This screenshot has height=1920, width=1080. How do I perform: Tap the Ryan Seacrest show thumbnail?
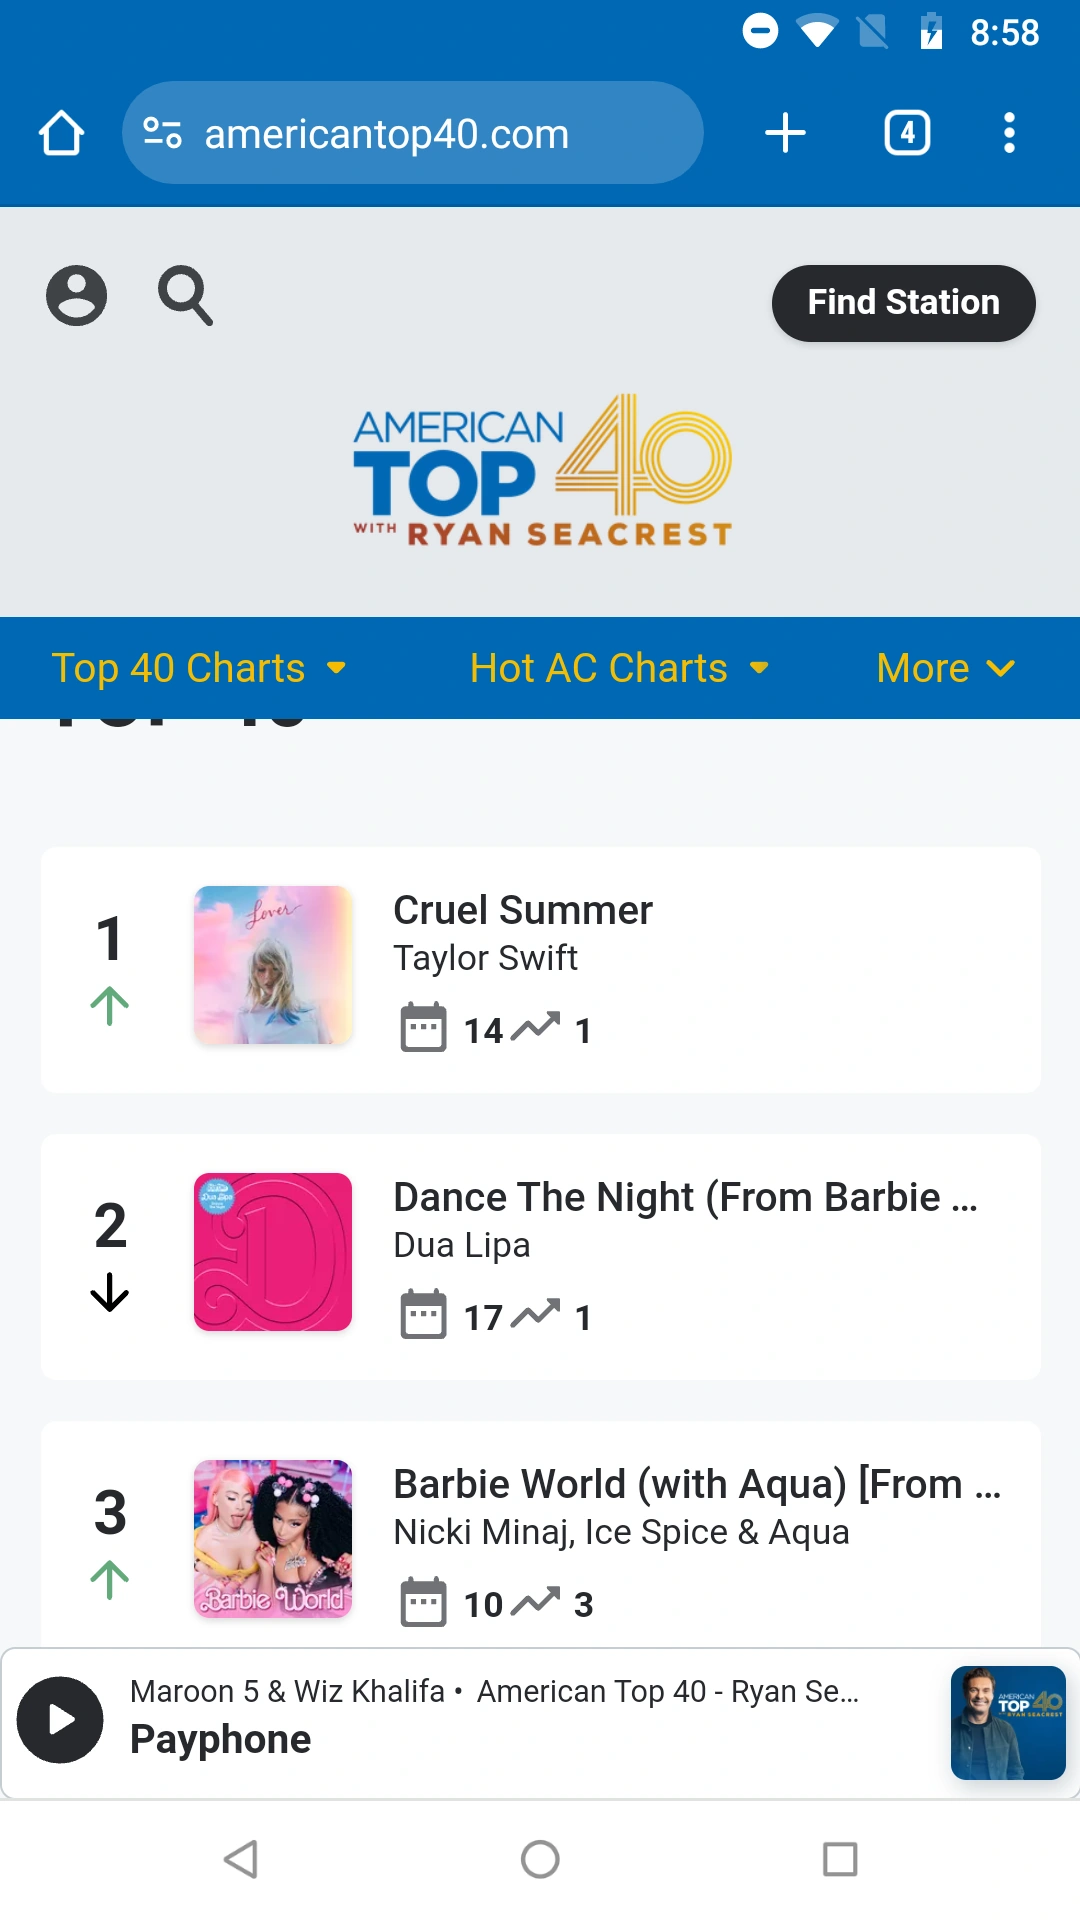1008,1723
